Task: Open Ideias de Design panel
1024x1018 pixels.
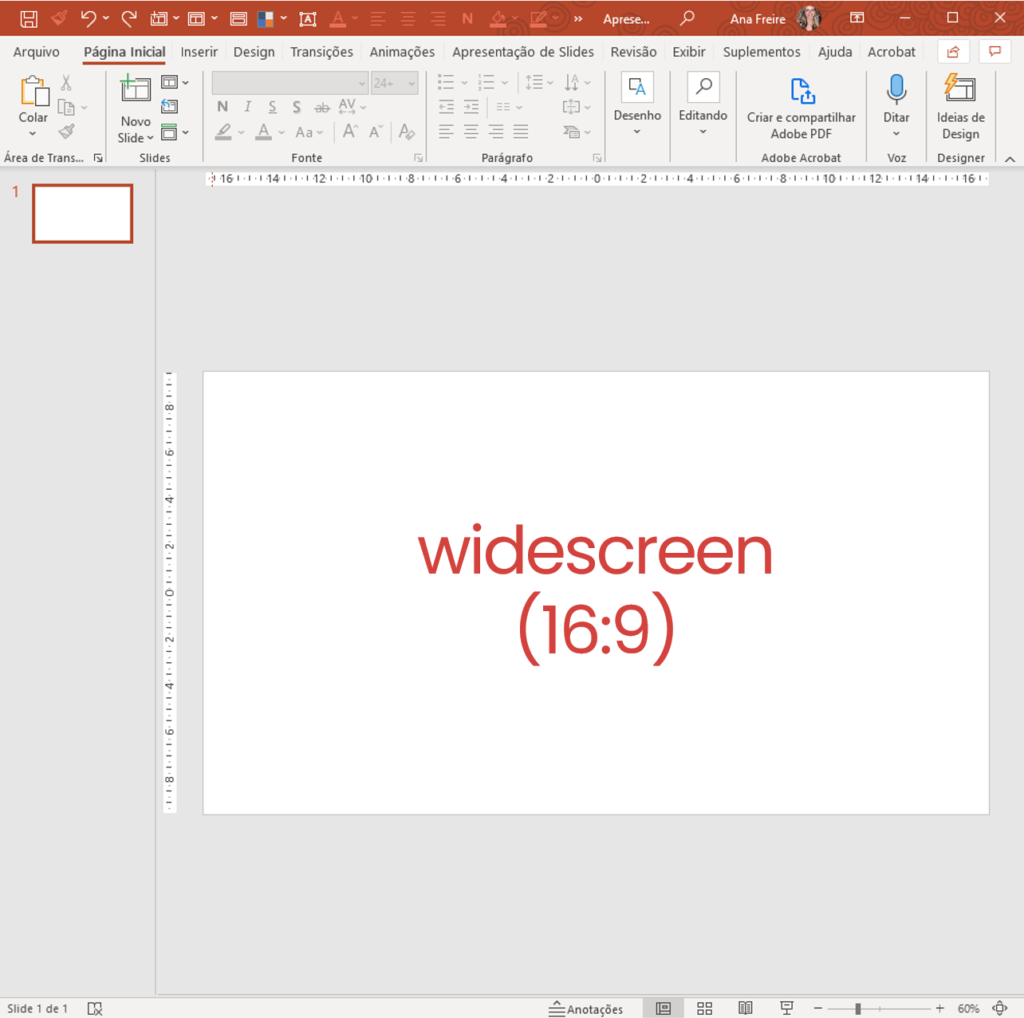Action: point(960,108)
